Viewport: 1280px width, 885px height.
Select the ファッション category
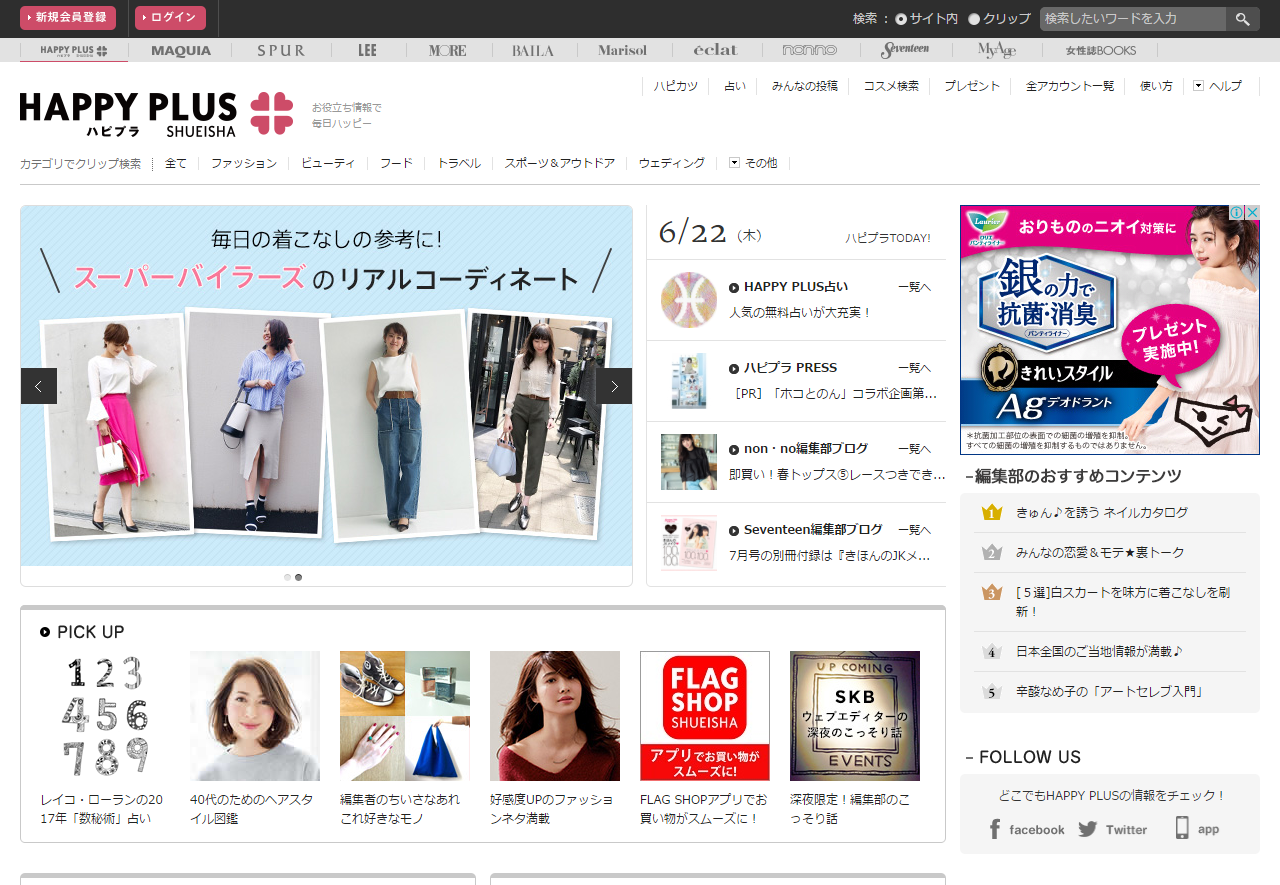tap(244, 163)
